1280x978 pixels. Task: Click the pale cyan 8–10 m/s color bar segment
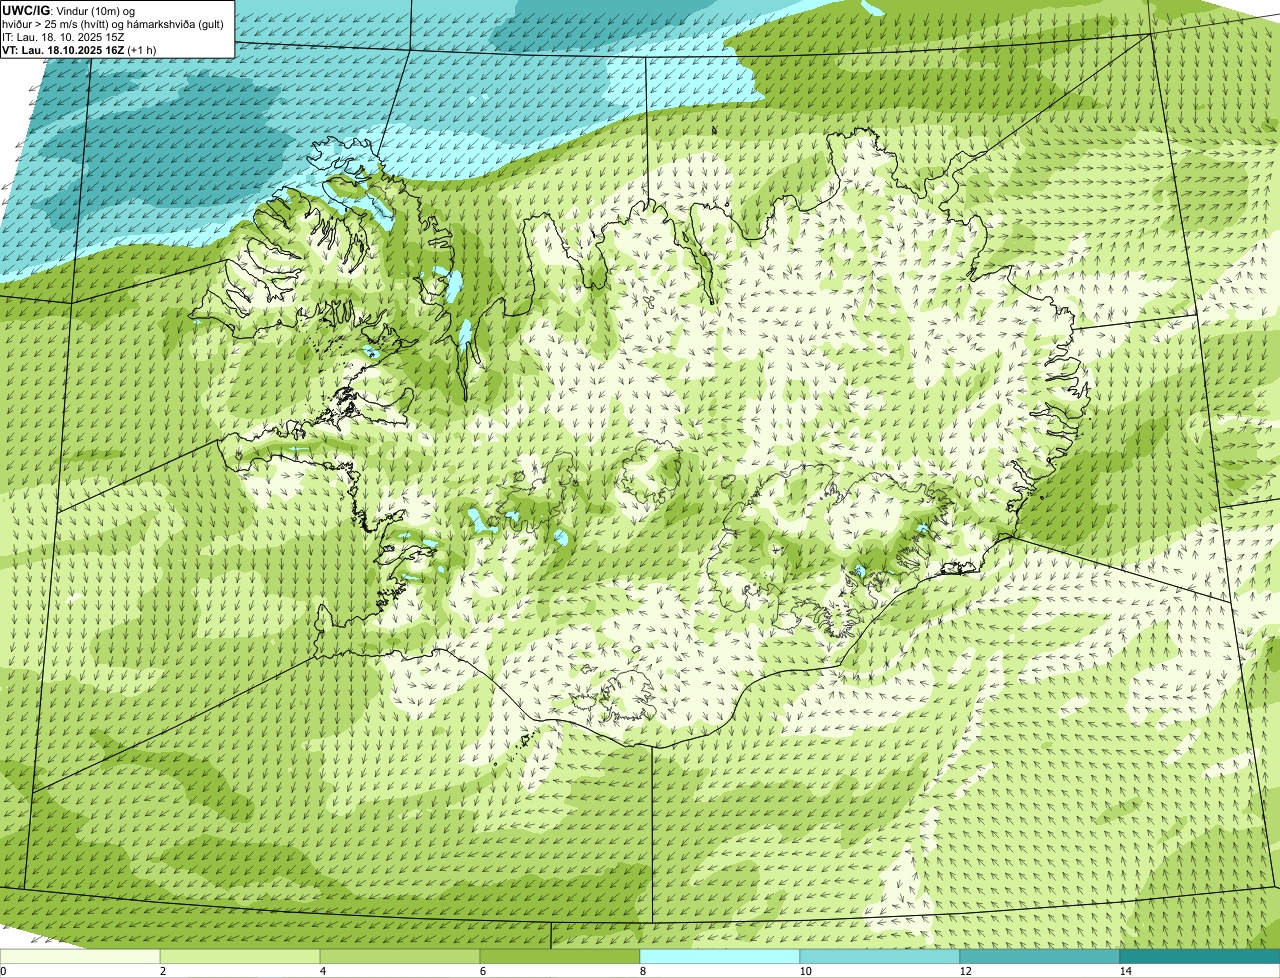[x=720, y=956]
